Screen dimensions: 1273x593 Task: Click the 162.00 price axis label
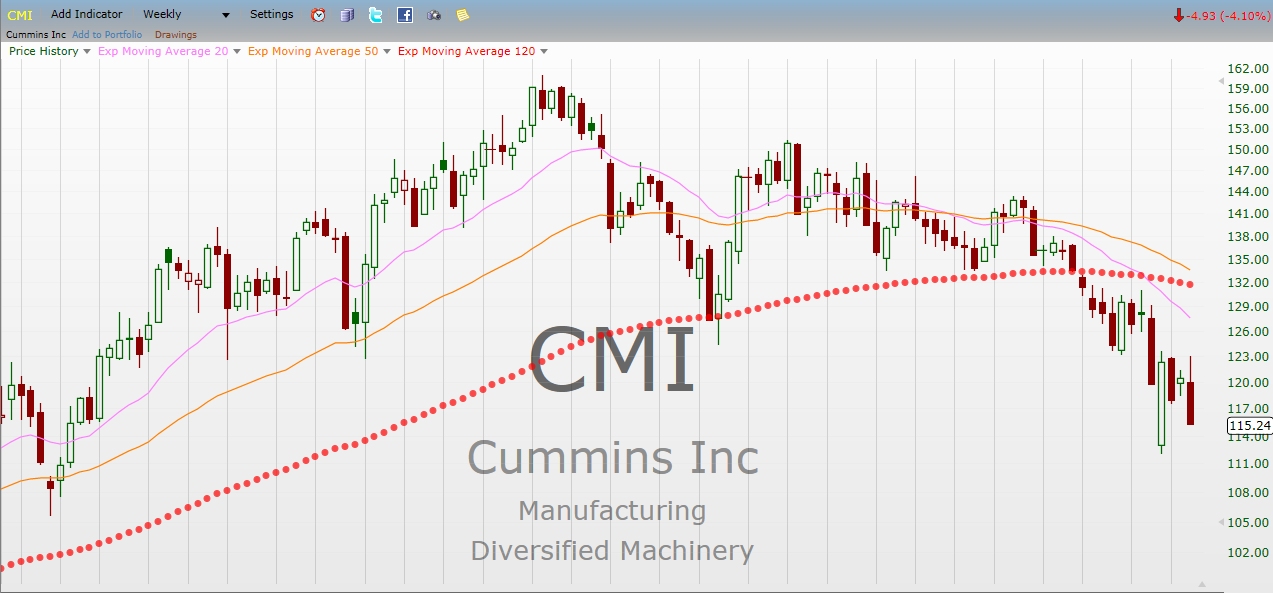[1246, 69]
